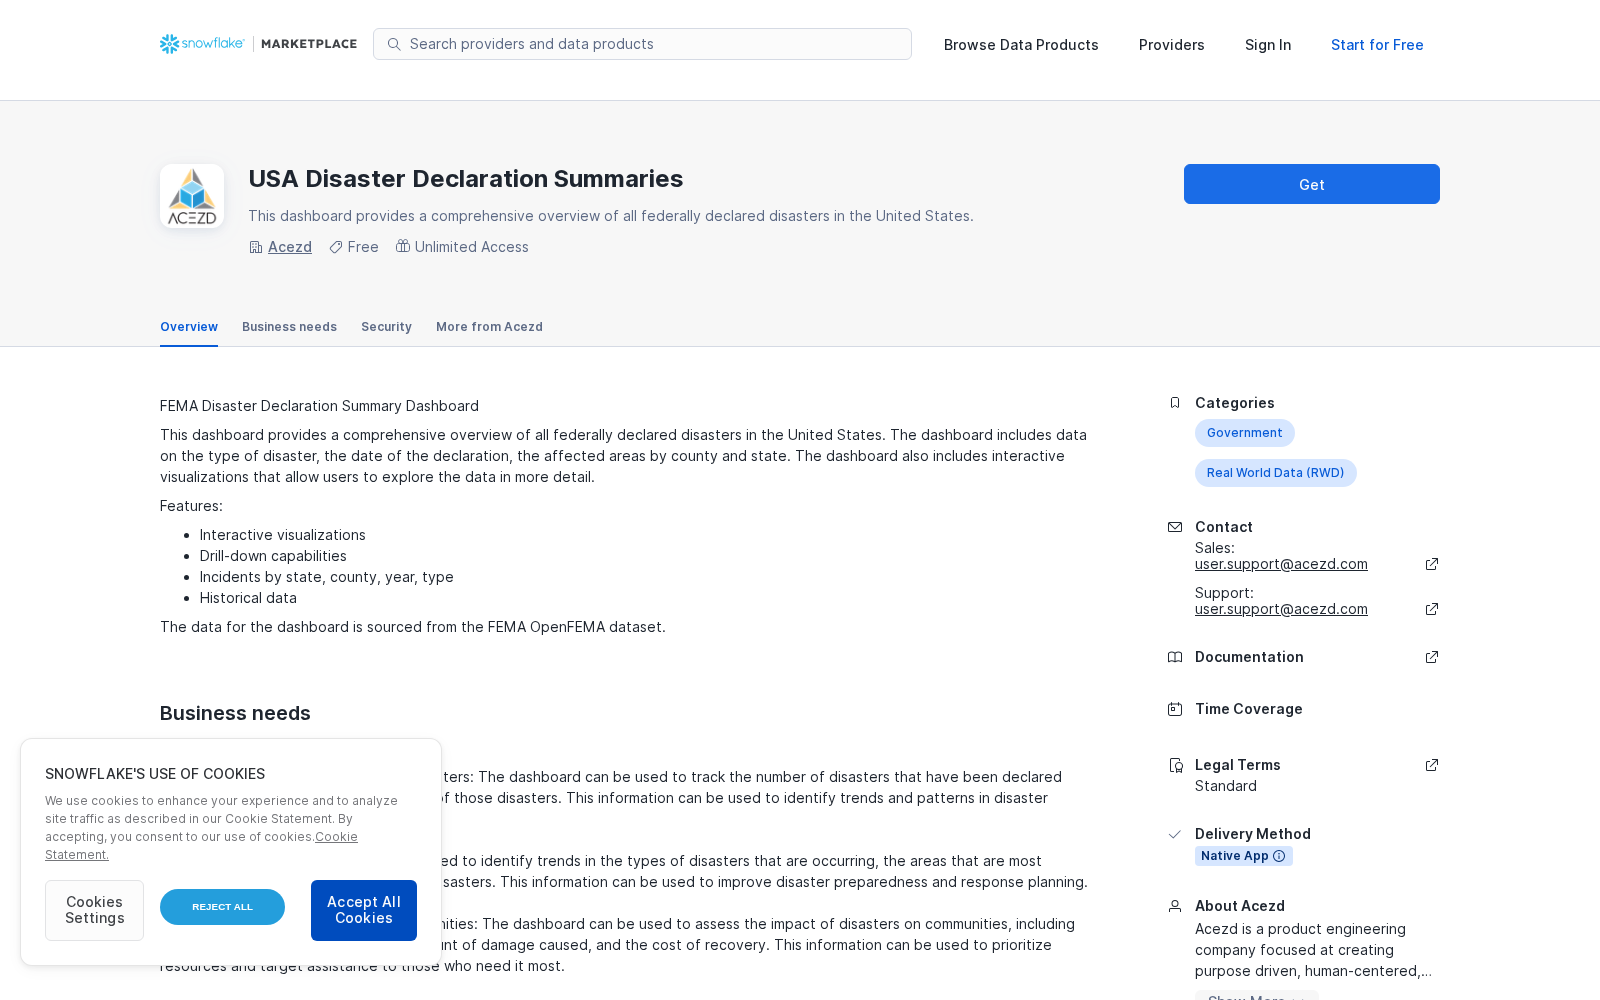Click 'FEMA Disaster Declaration Summary Dashboard' text
The width and height of the screenshot is (1600, 1000).
319,406
